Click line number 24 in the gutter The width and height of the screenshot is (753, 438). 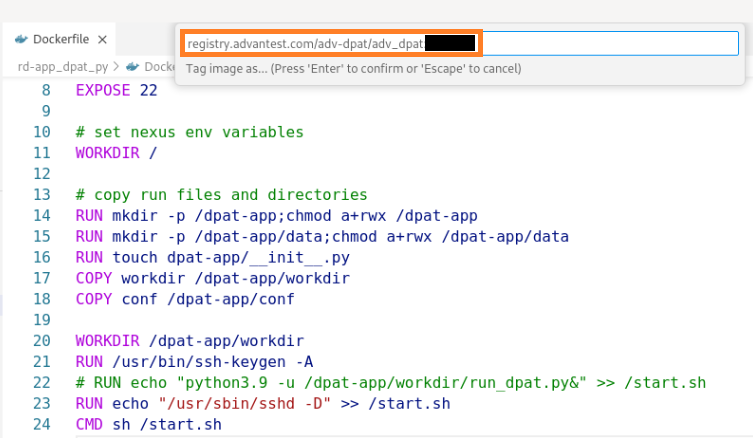click(41, 425)
